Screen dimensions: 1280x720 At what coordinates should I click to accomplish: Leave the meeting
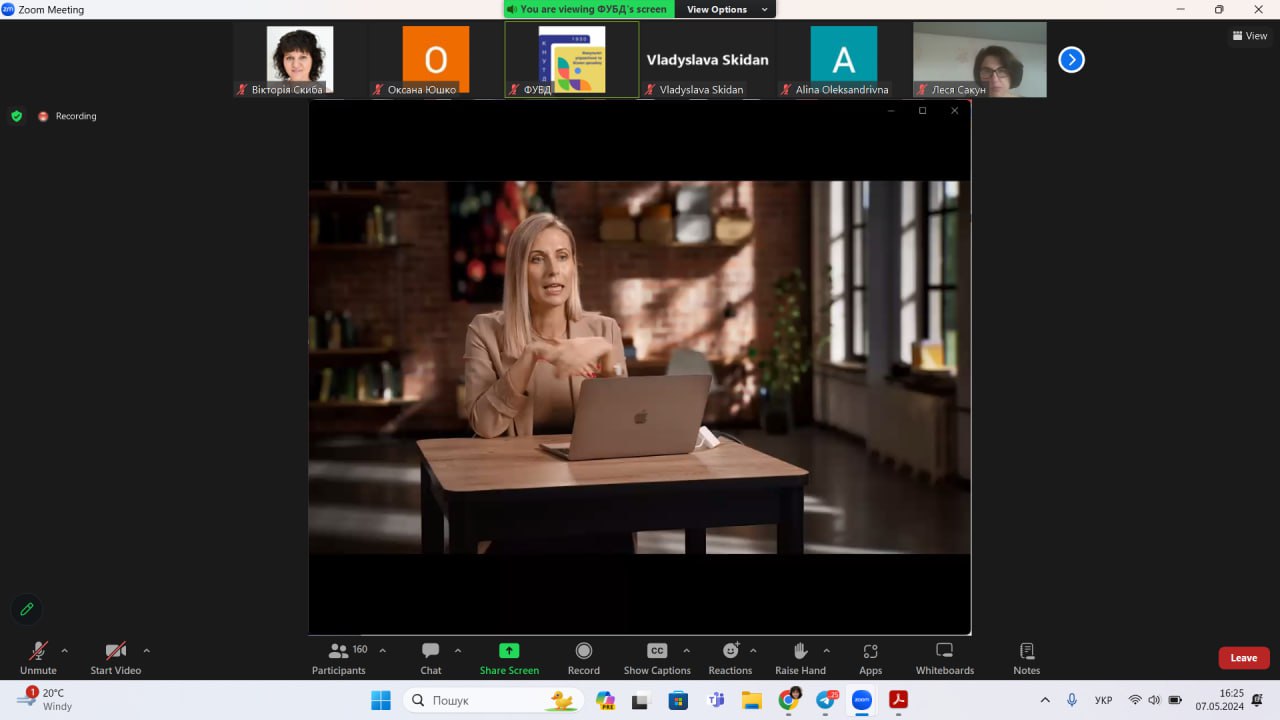coord(1244,658)
